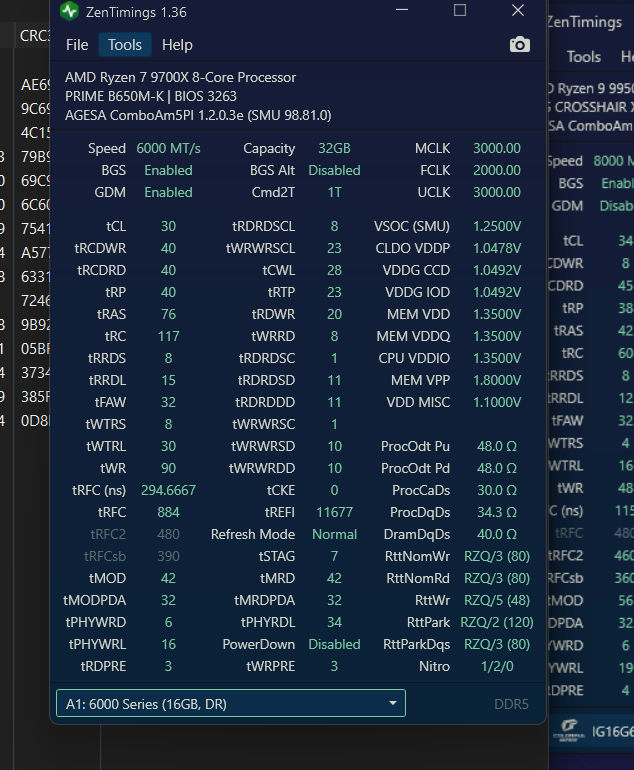Click the AGESA ComboAm5PI version text

tap(198, 115)
